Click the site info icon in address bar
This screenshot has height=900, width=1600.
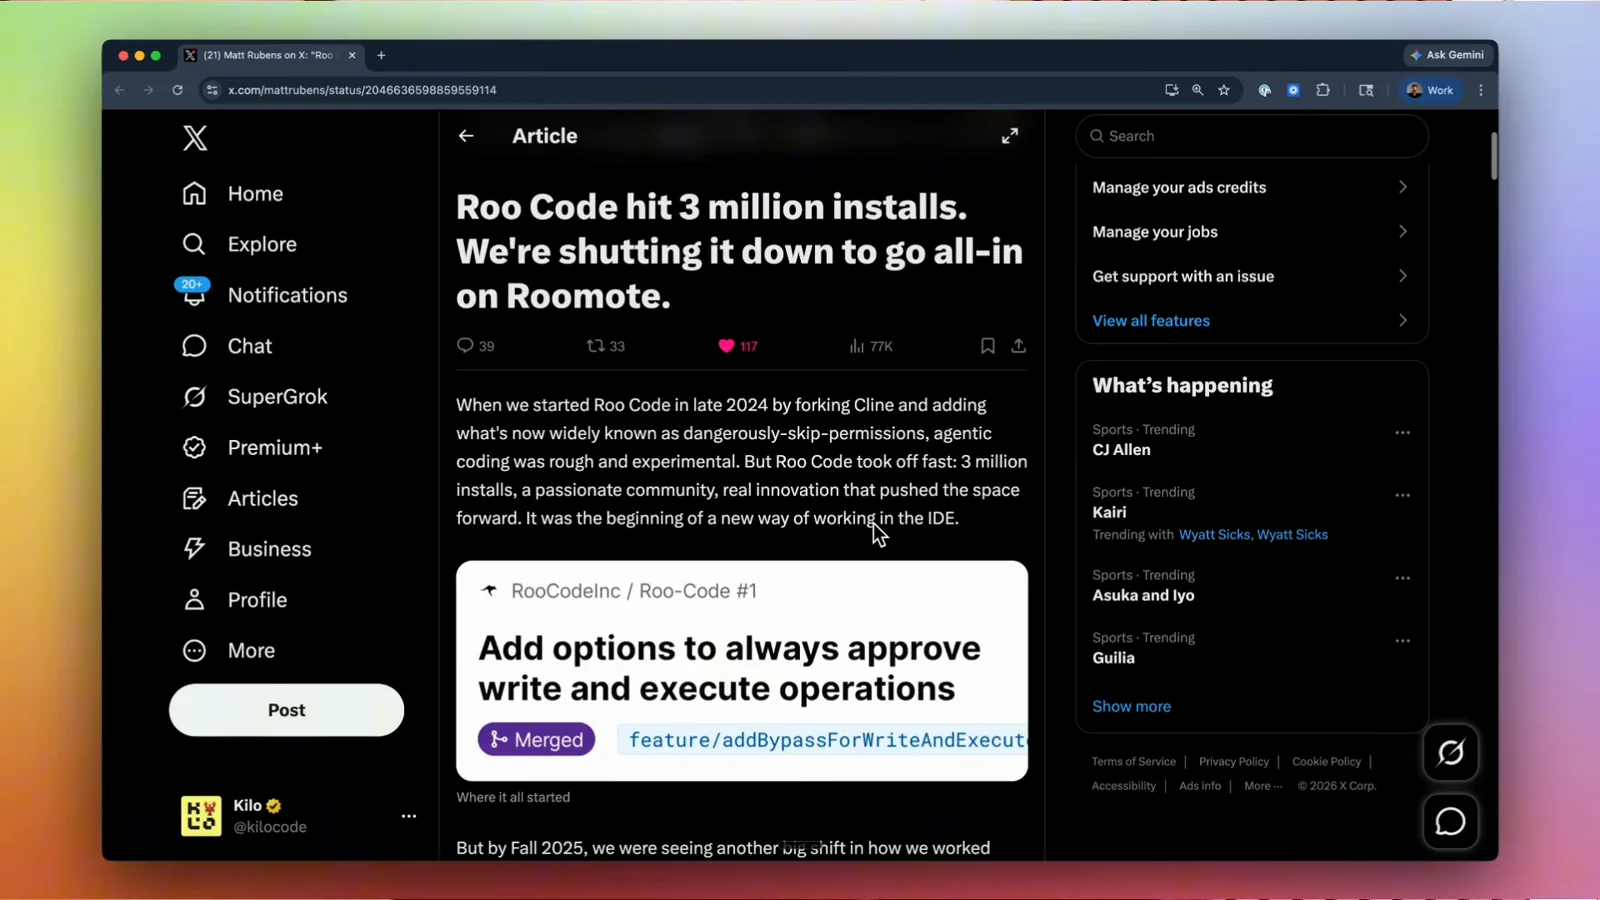211,90
